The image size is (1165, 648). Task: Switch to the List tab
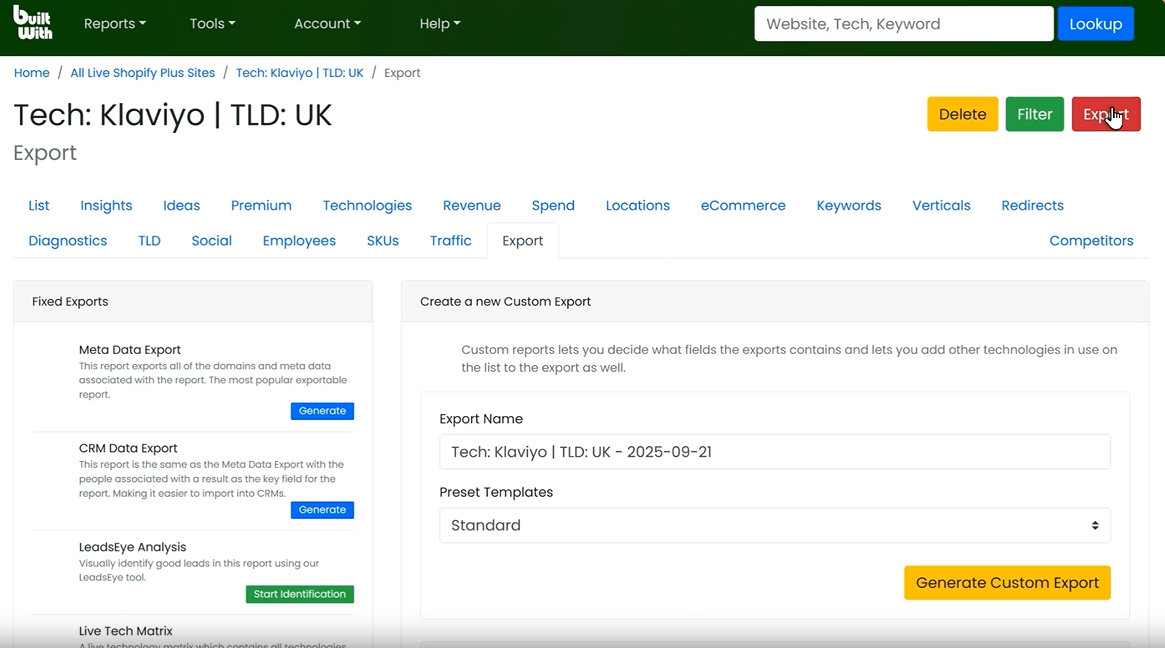coord(39,206)
